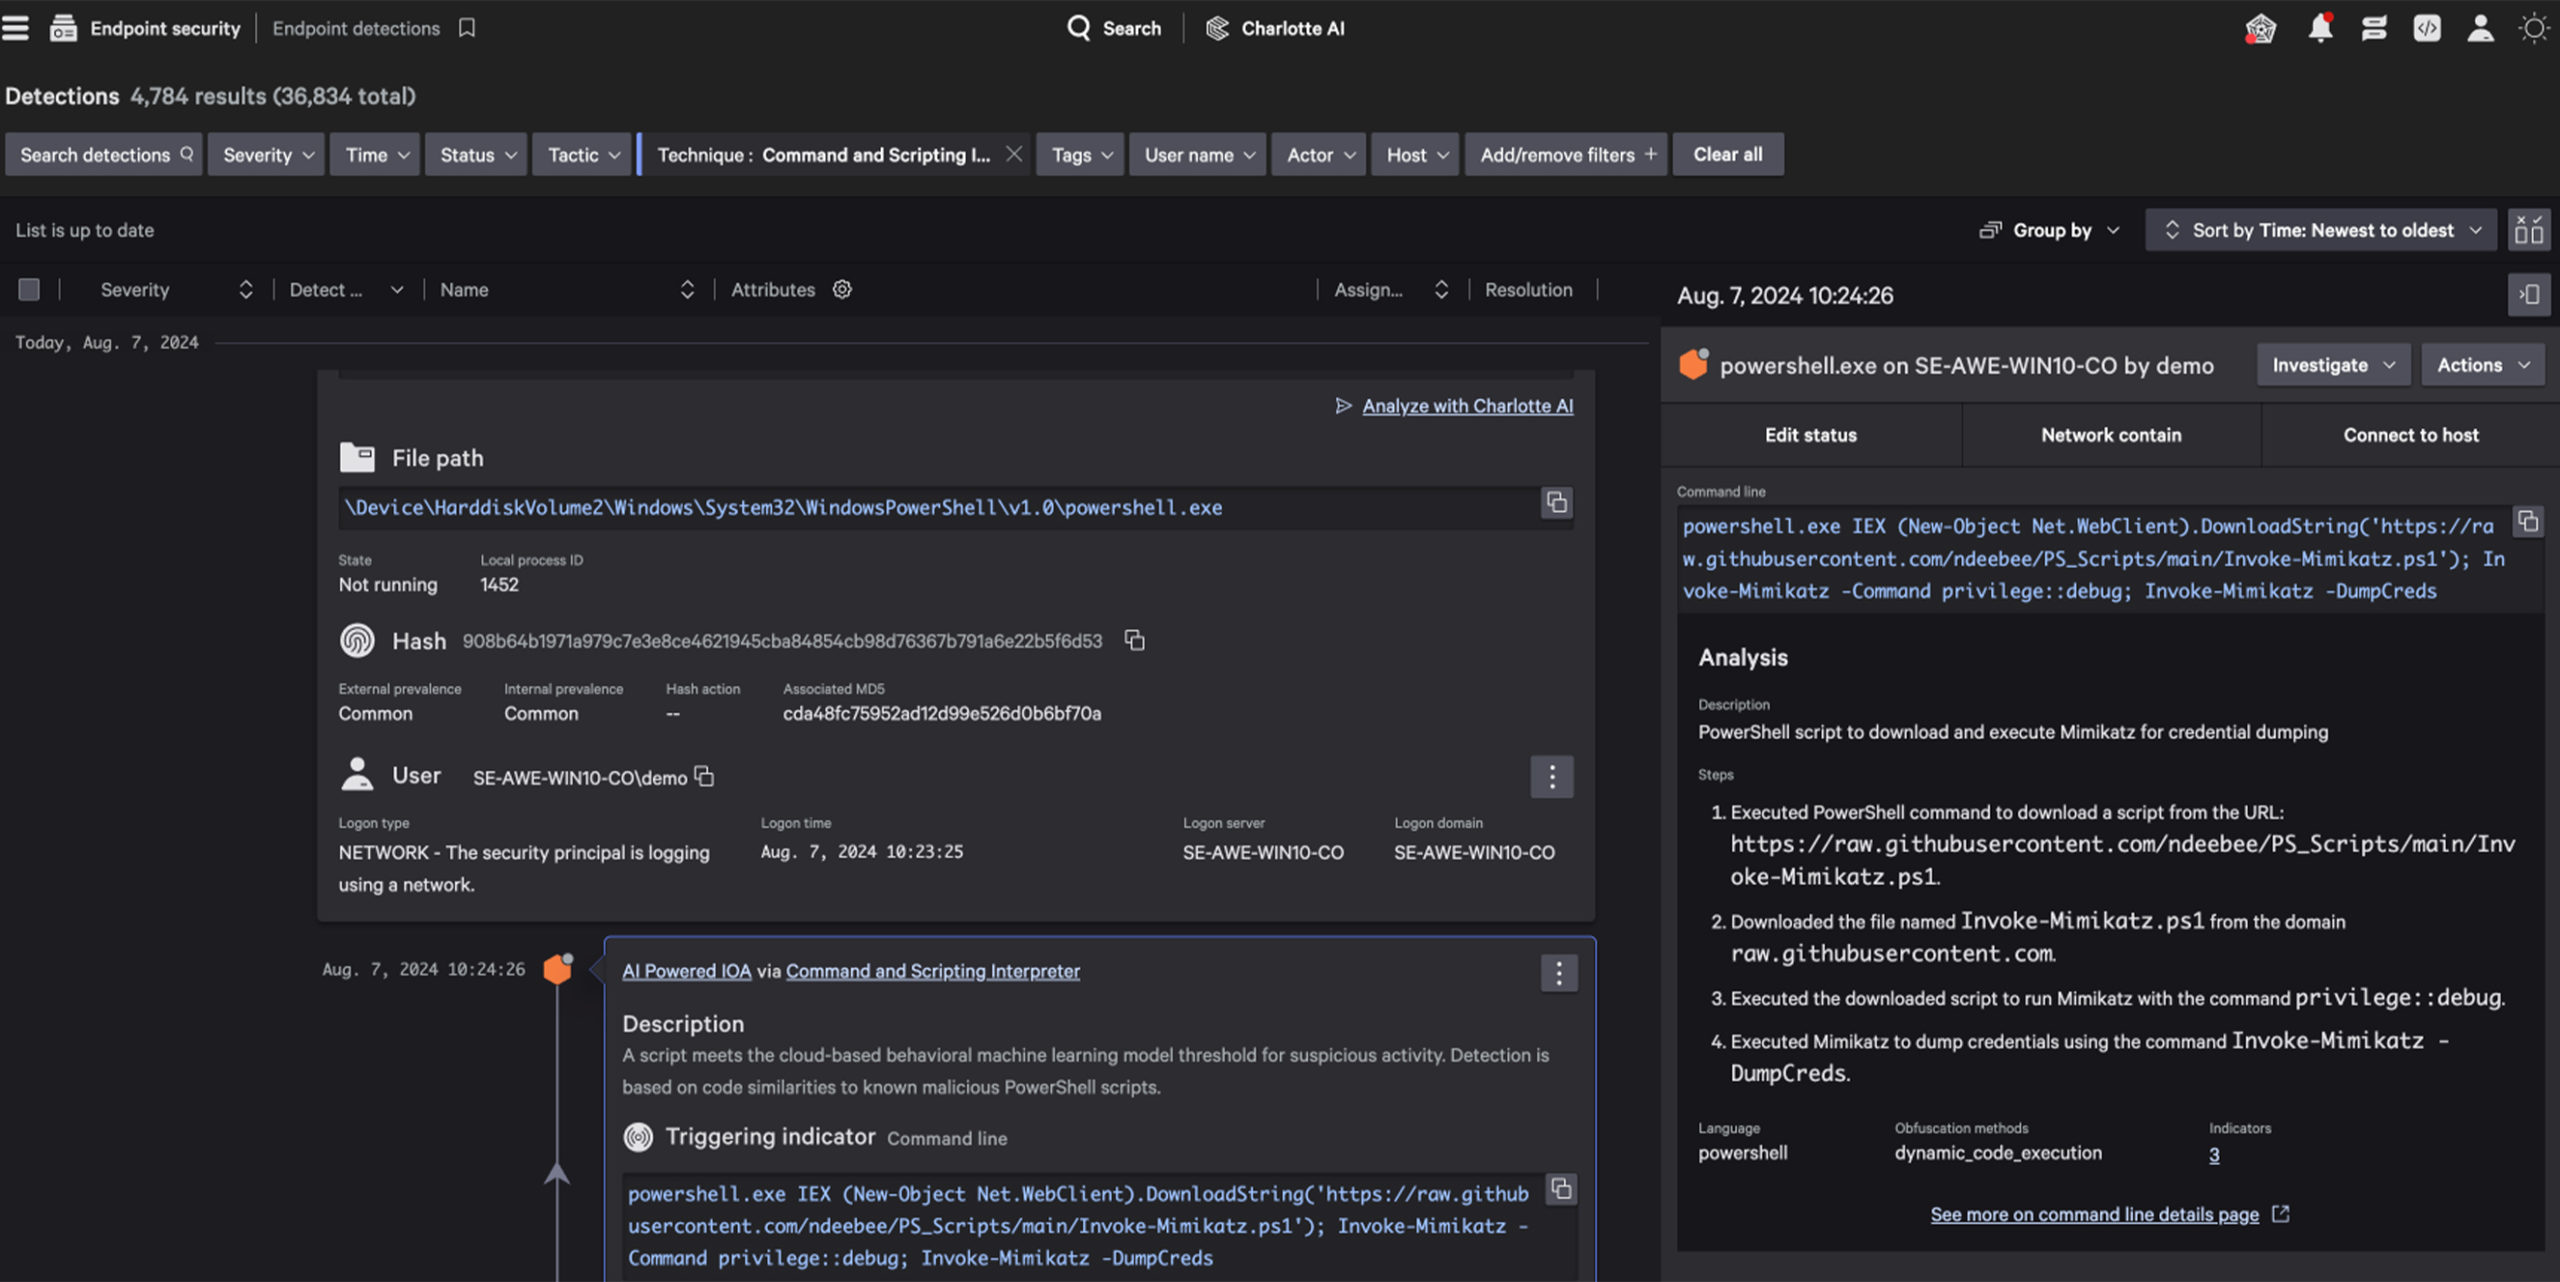Open the stacked messages icon in header
The height and width of the screenshot is (1282, 2560).
(2374, 28)
